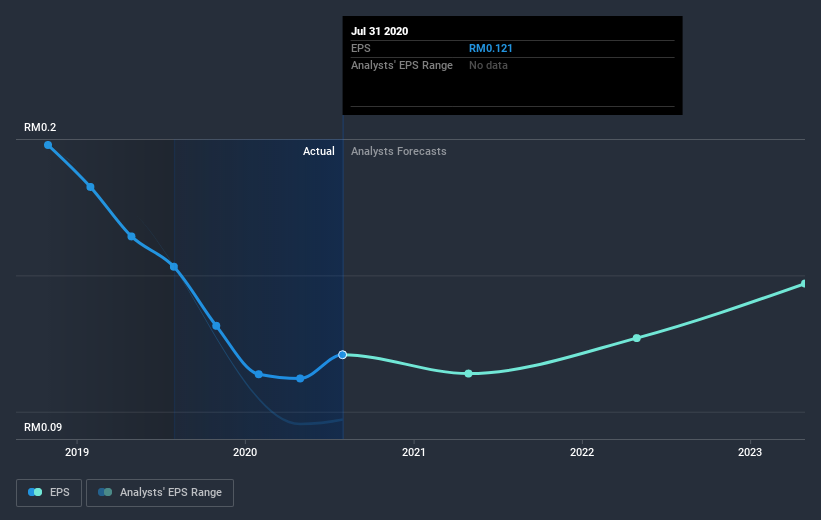Click the 'No data' tooltip text
Screen dimensions: 821x520
pos(488,65)
